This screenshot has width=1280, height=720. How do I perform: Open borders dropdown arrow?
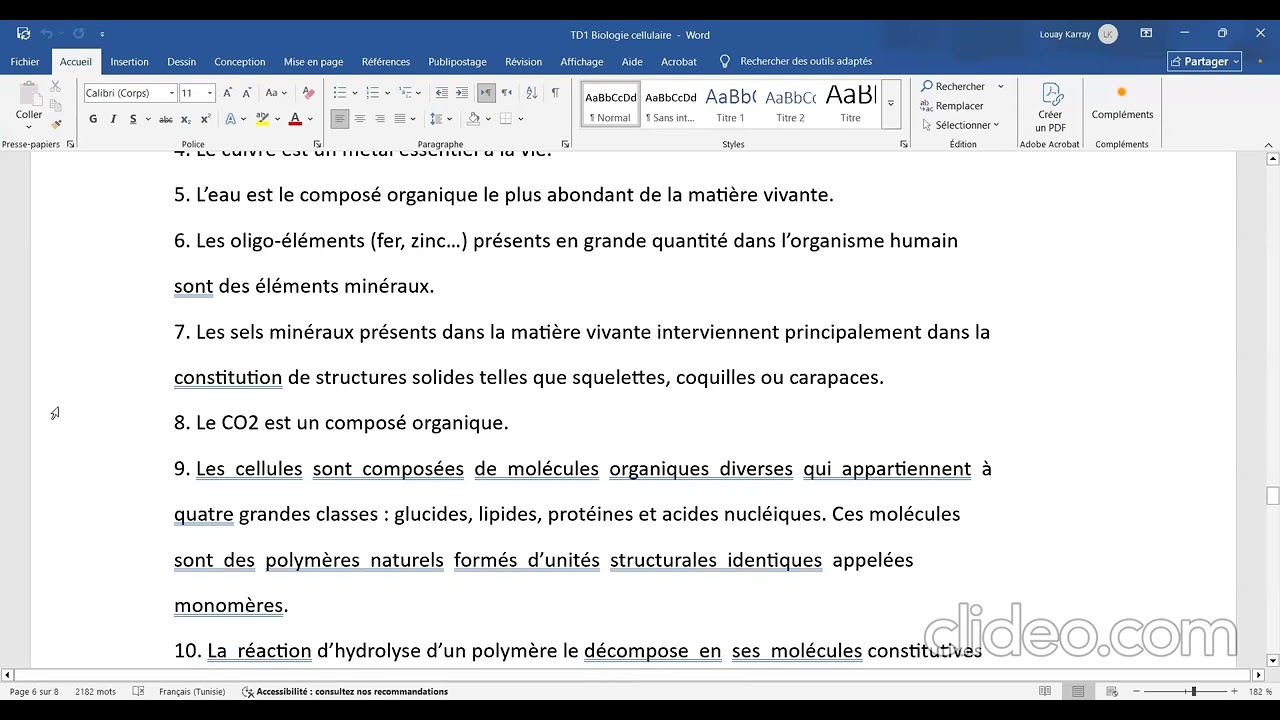pyautogui.click(x=521, y=119)
